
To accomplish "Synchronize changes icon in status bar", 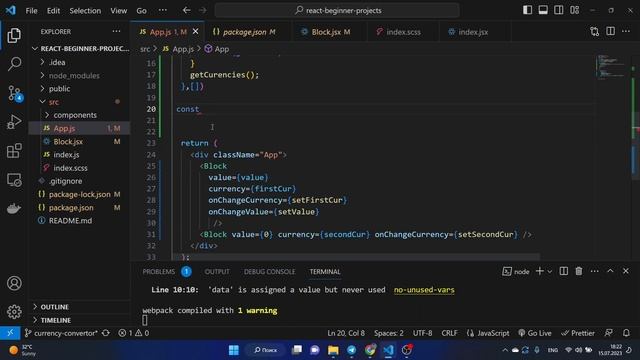I will [x=106, y=333].
